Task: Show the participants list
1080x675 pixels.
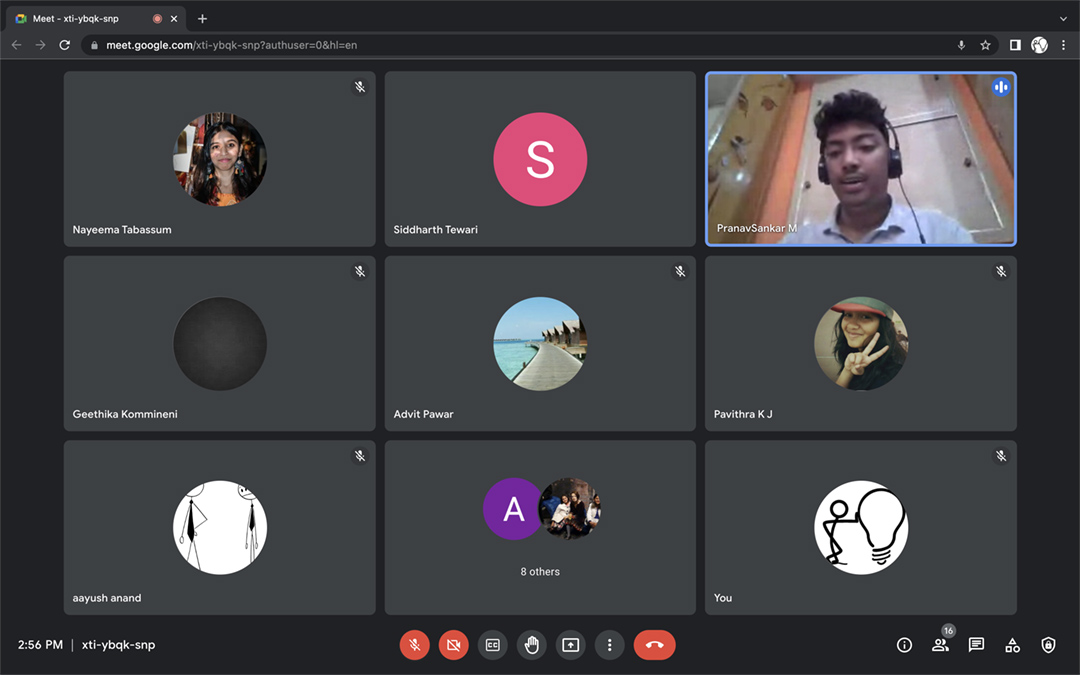Action: tap(940, 645)
